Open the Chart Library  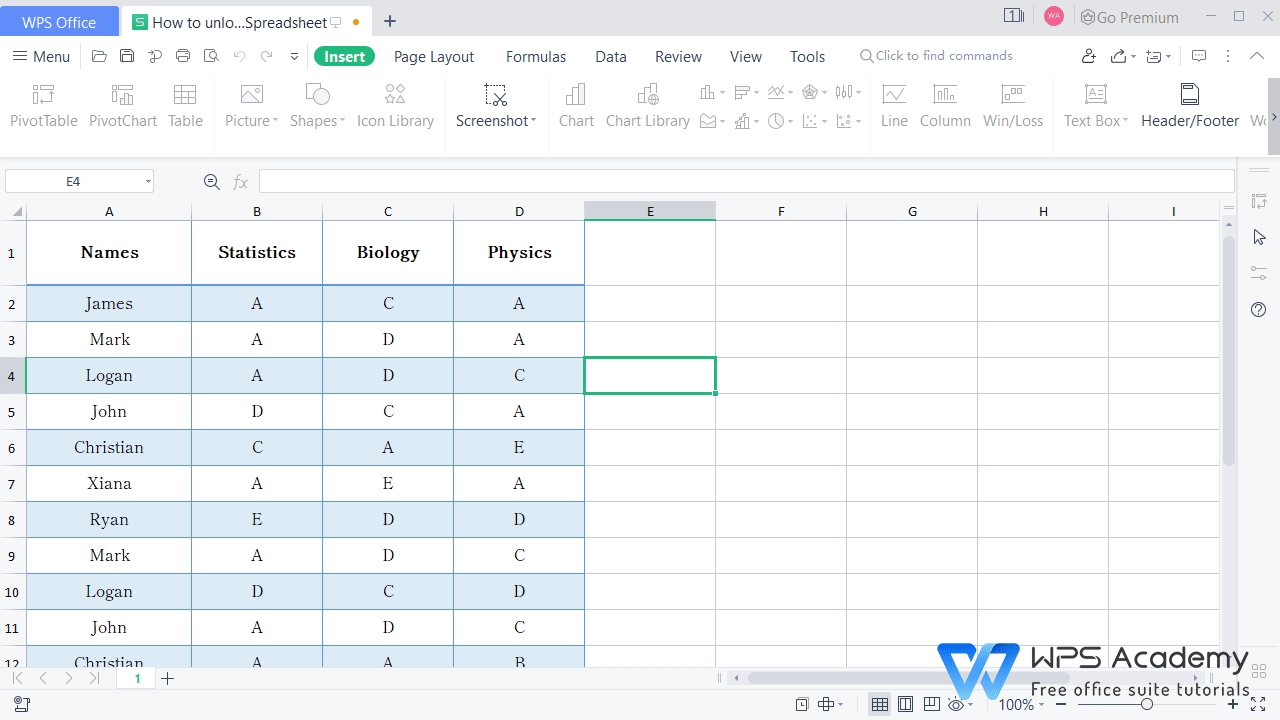click(647, 104)
